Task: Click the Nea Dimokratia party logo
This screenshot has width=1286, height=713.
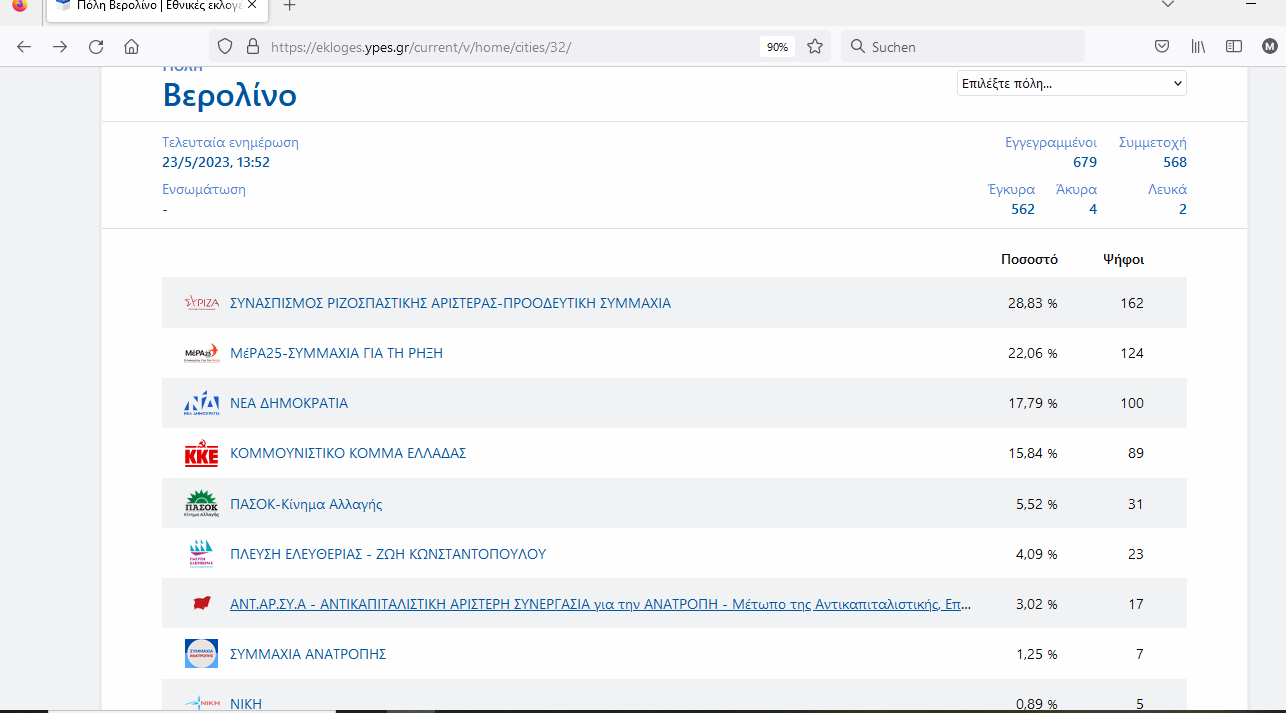Action: pyautogui.click(x=201, y=403)
